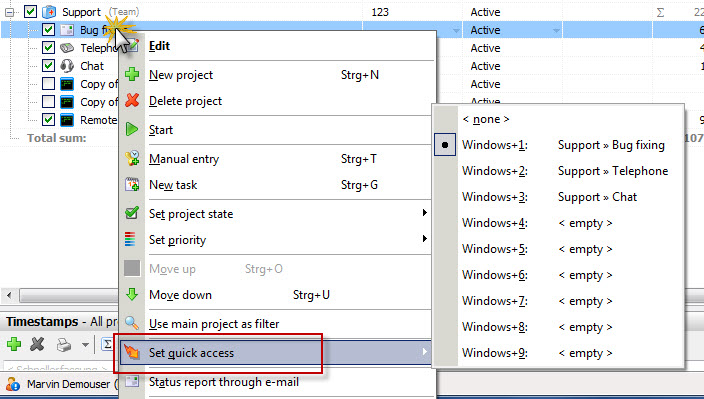This screenshot has width=704, height=399.
Task: Click the green Move down arrow icon
Action: click(x=132, y=294)
